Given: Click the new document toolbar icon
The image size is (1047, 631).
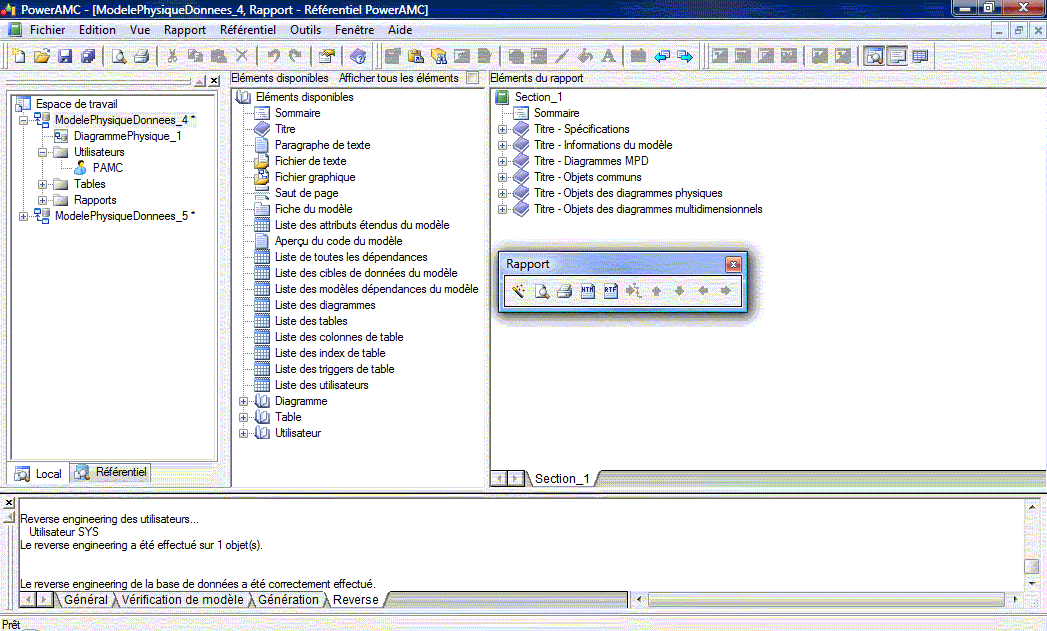Looking at the screenshot, I should coord(19,56).
